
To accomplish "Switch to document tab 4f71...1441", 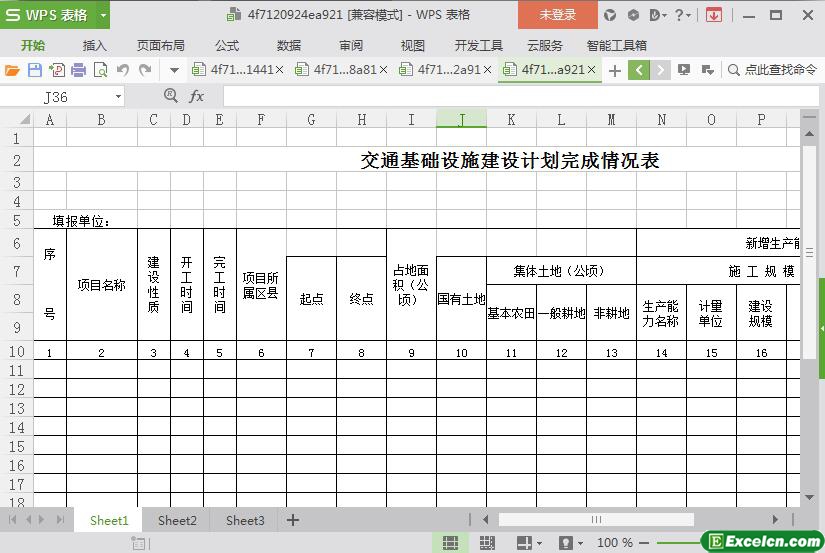I will pos(236,69).
